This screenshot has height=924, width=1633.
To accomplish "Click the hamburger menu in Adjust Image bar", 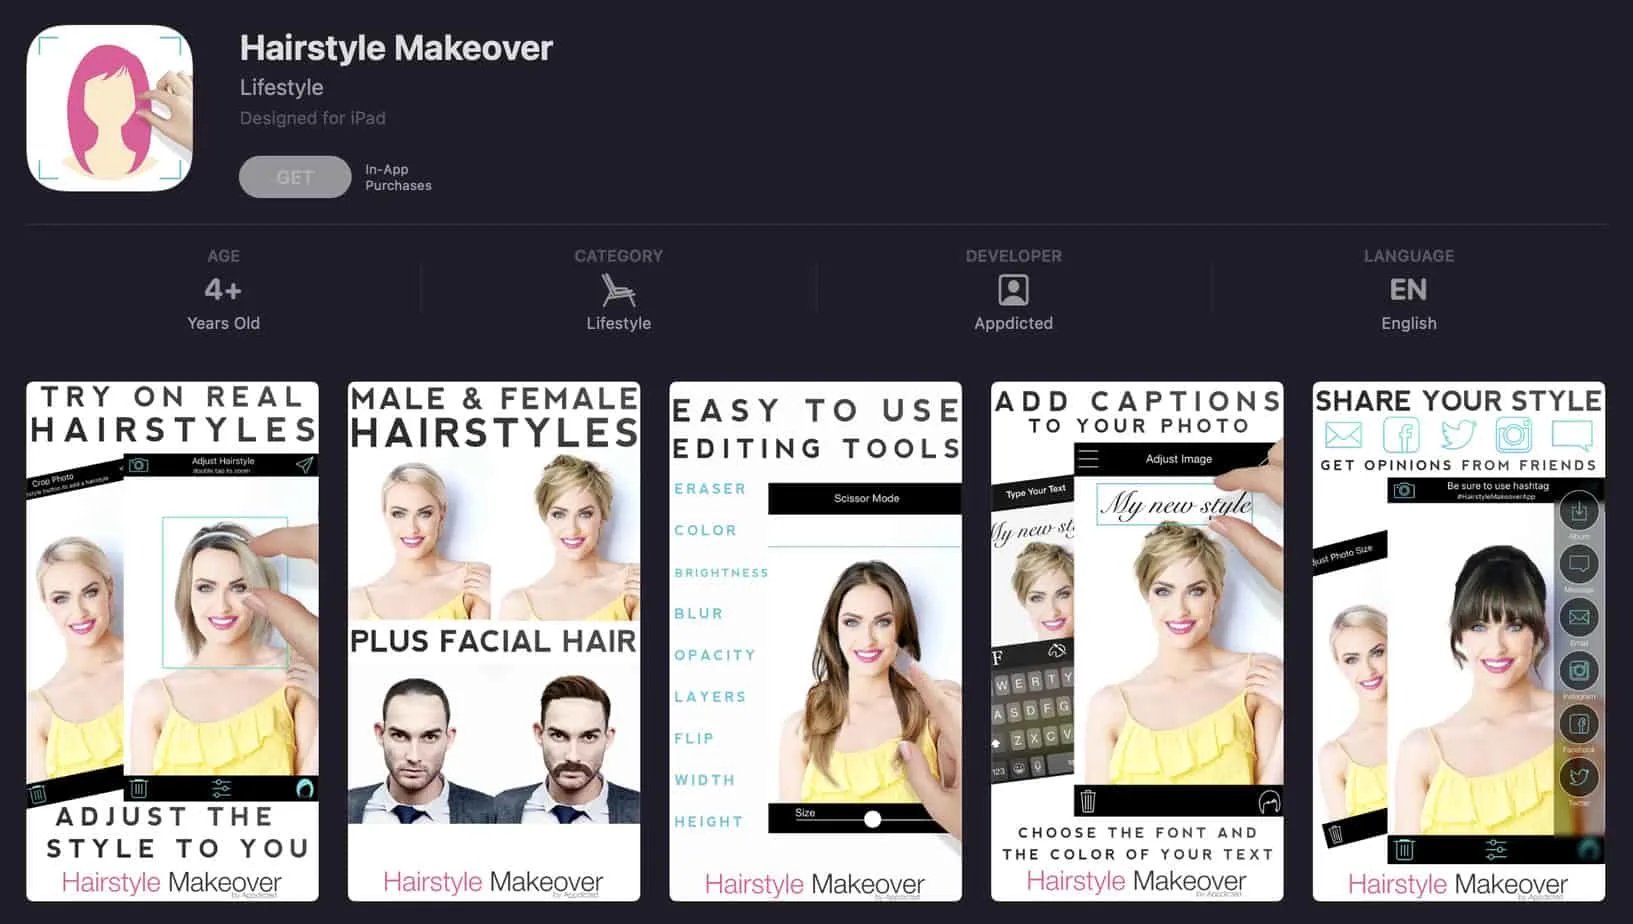I will (x=1088, y=458).
